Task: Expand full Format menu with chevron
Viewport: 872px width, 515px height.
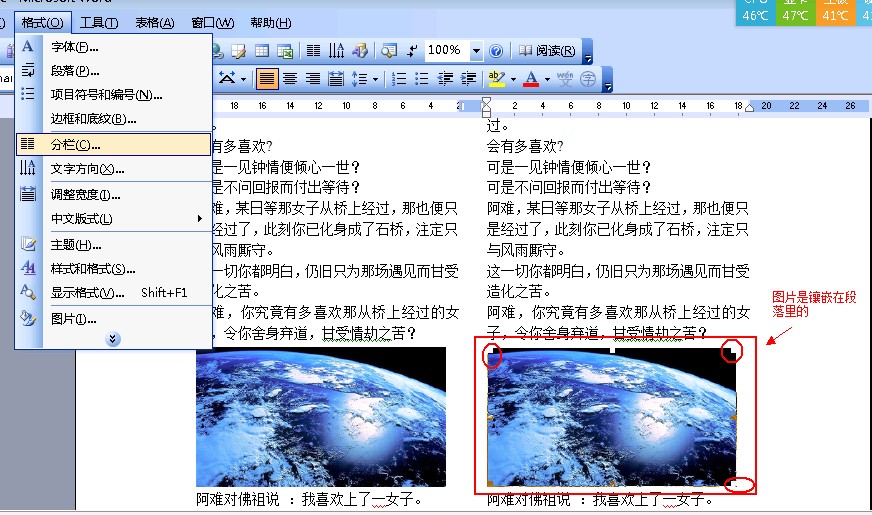Action: tap(113, 339)
